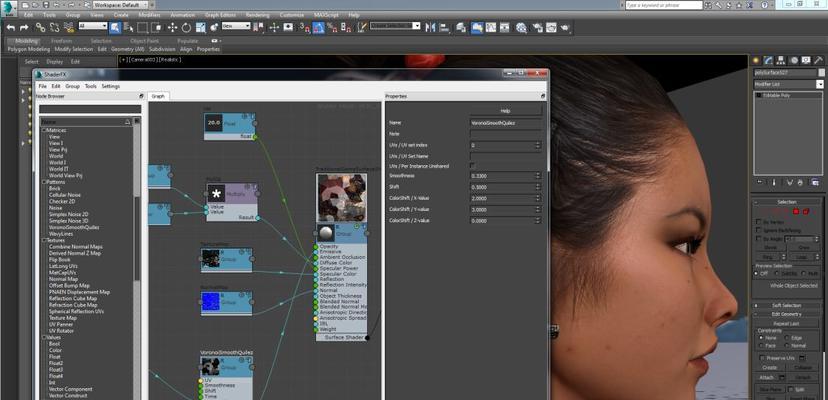This screenshot has height=400, width=828.
Task: Click the Mirror tool icon
Action: pos(431,27)
